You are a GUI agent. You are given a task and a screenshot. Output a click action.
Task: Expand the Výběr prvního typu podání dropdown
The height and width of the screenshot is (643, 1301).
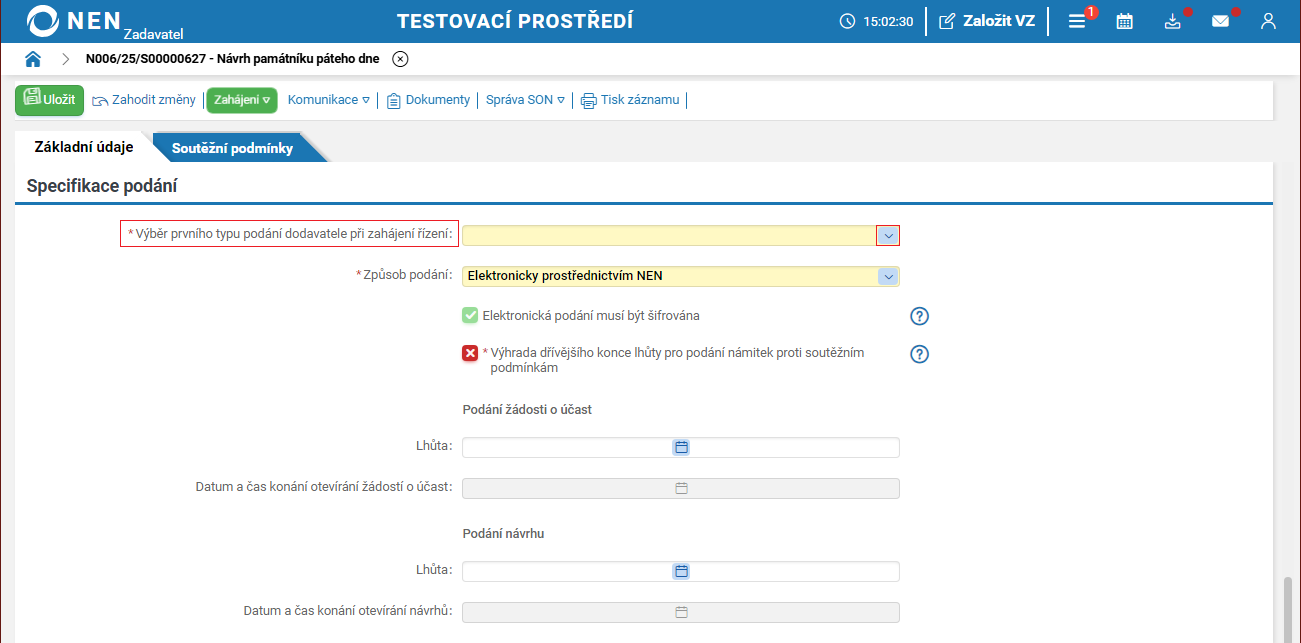coord(888,235)
